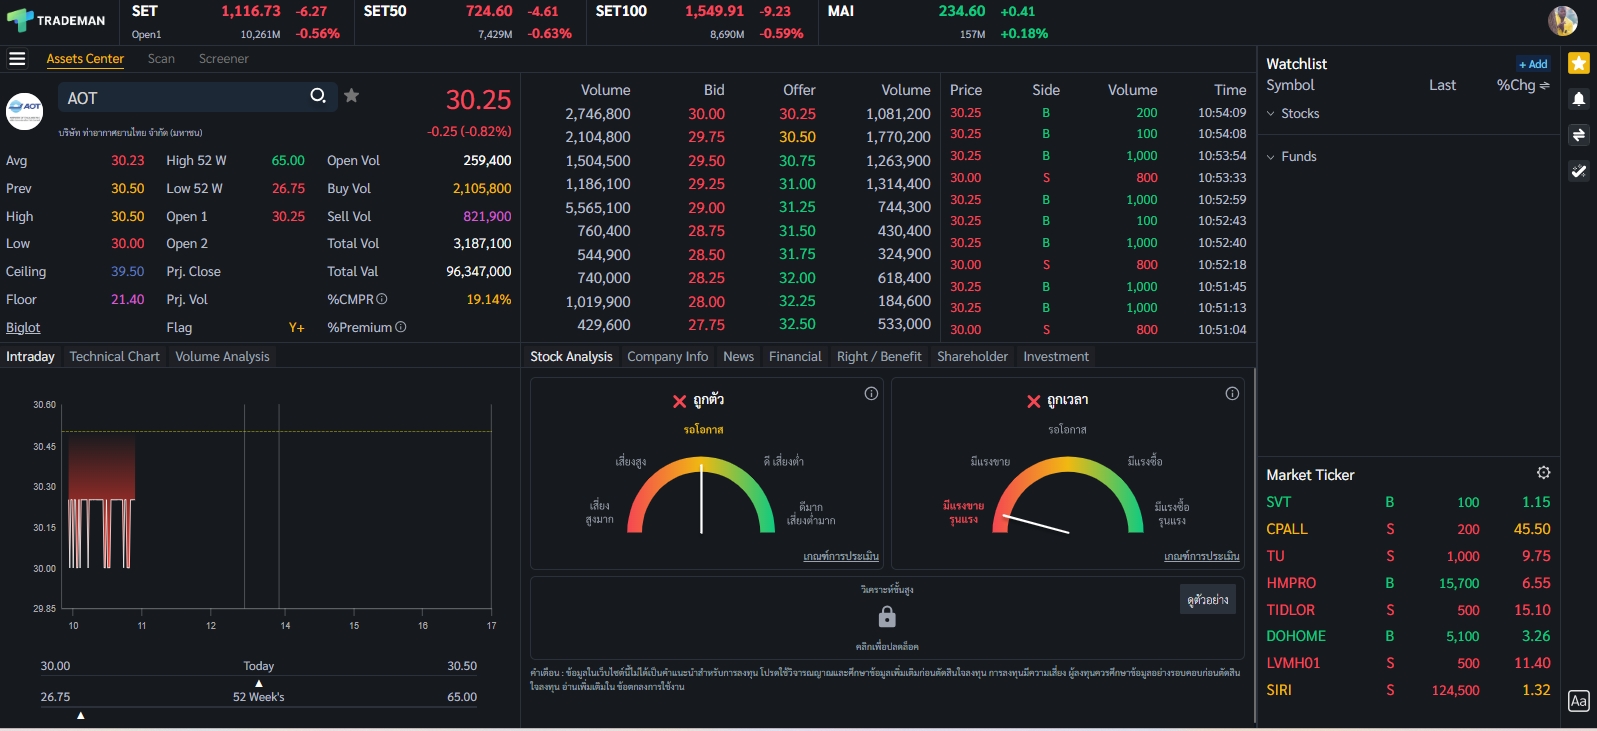Image resolution: width=1597 pixels, height=731 pixels.
Task: Click the info icon on the ถูกตัว gauge card
Action: [x=871, y=394]
